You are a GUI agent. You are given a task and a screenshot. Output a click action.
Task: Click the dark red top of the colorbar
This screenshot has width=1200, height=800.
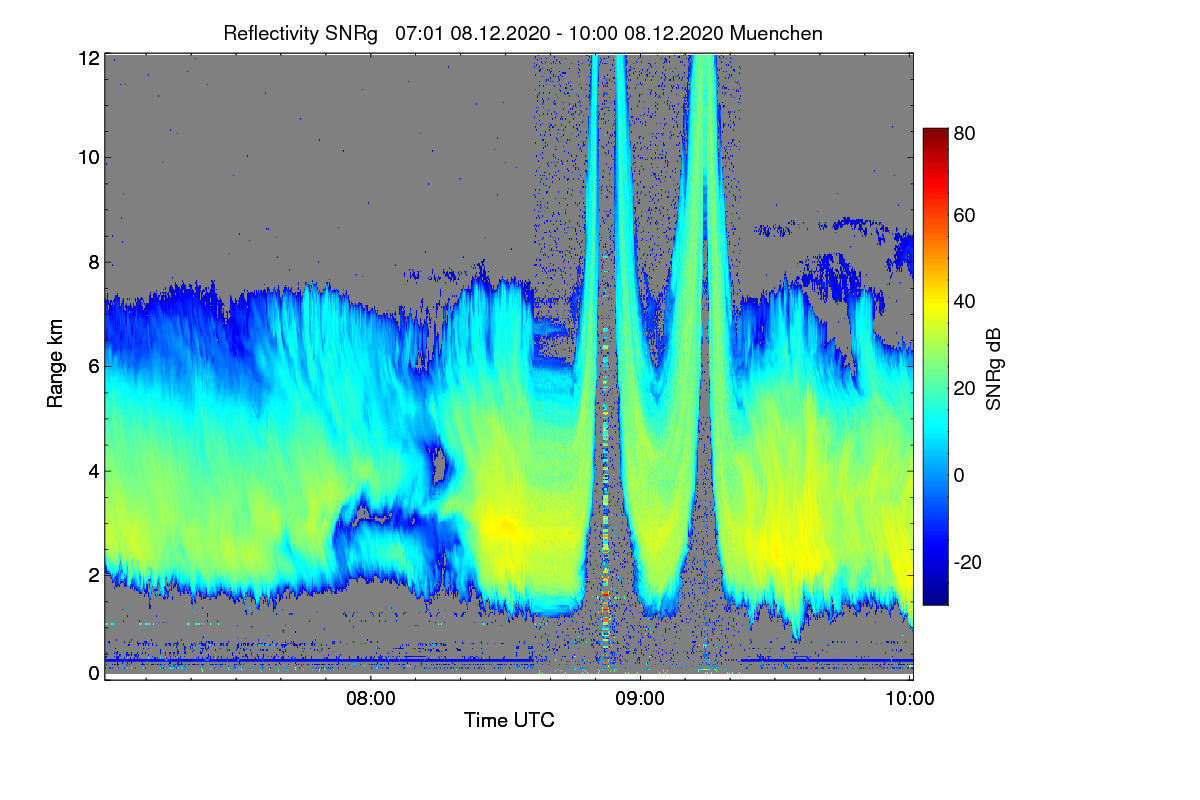[x=934, y=136]
